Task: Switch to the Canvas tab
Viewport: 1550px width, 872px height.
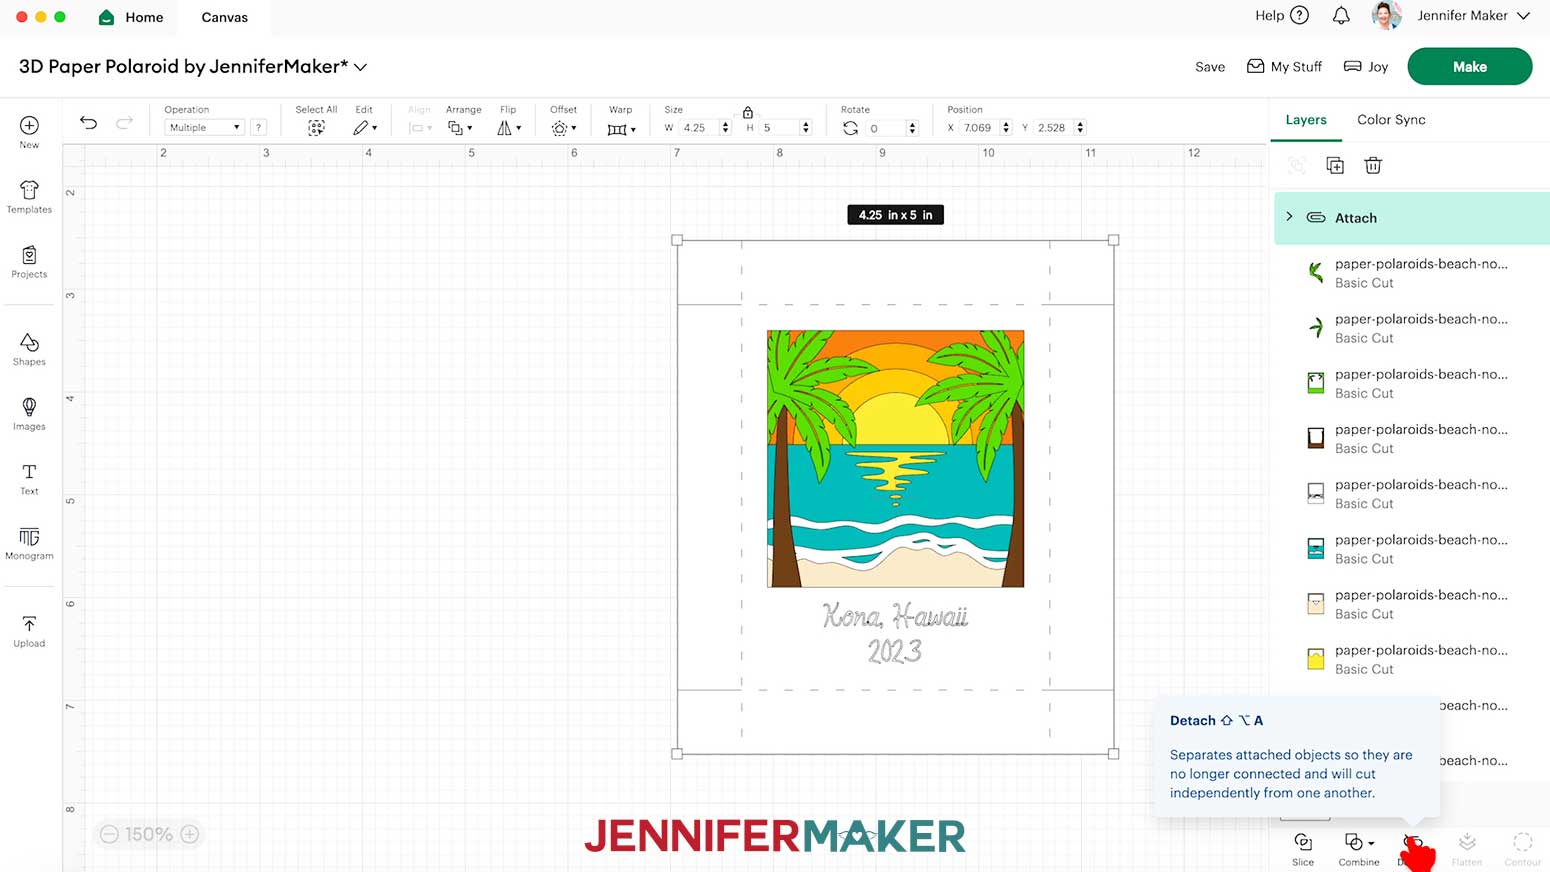Action: click(225, 17)
